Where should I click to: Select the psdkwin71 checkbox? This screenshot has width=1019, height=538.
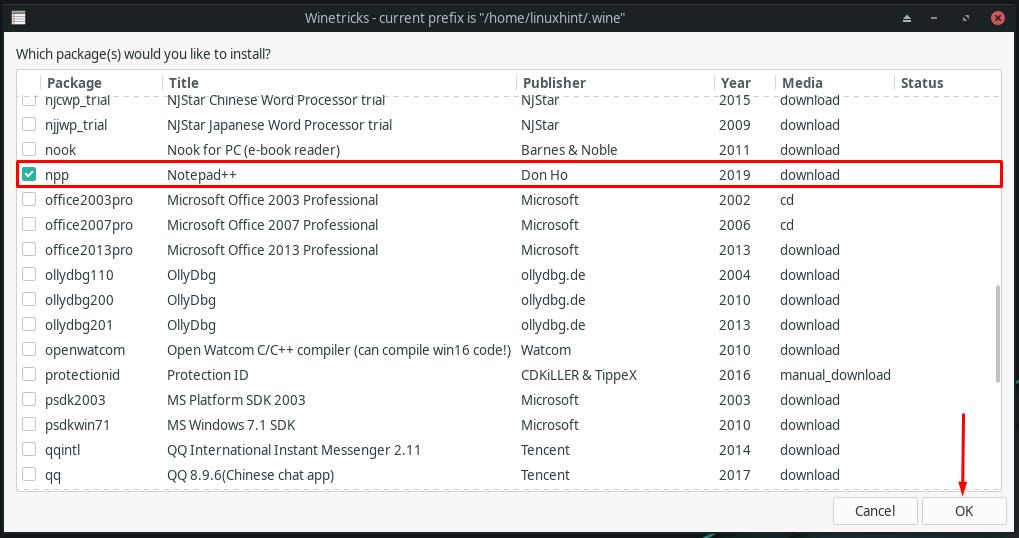[29, 424]
